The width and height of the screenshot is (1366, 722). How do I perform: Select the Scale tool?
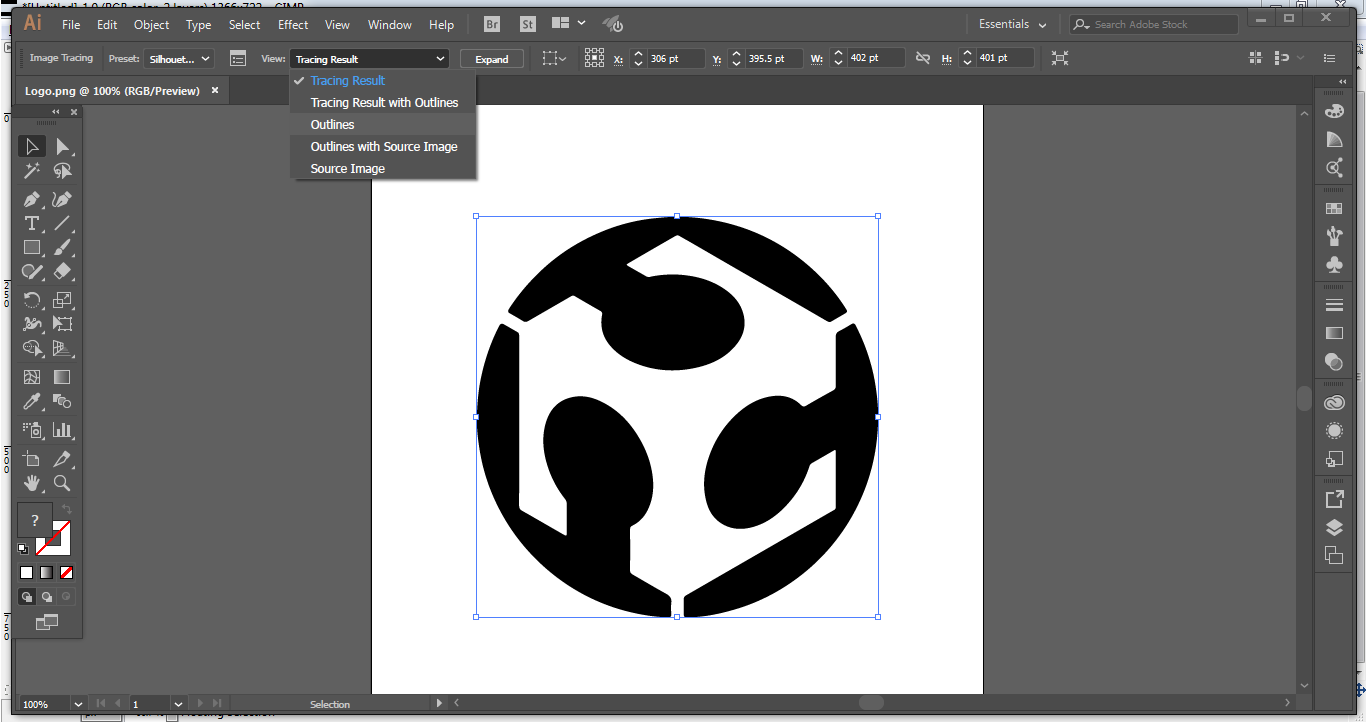coord(62,299)
